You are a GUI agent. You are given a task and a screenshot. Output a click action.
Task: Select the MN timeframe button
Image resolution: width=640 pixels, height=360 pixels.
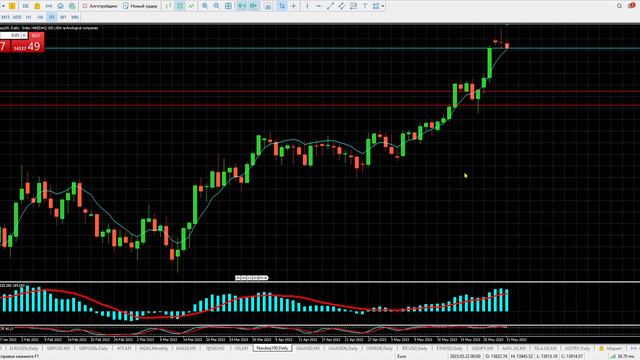pyautogui.click(x=75, y=17)
